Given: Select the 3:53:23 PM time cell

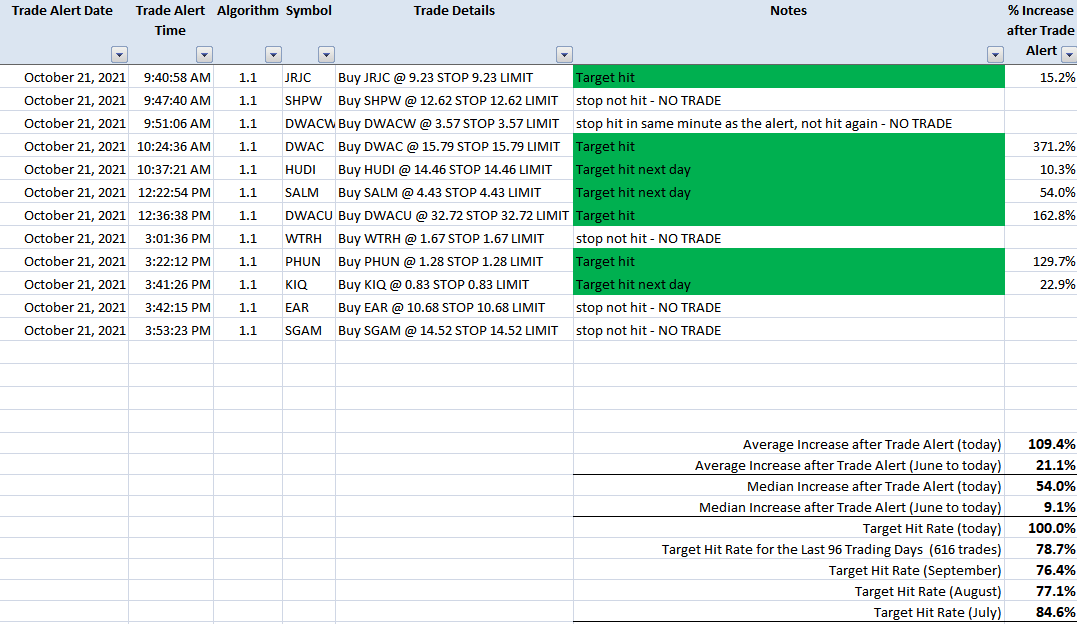Looking at the screenshot, I should pyautogui.click(x=170, y=331).
